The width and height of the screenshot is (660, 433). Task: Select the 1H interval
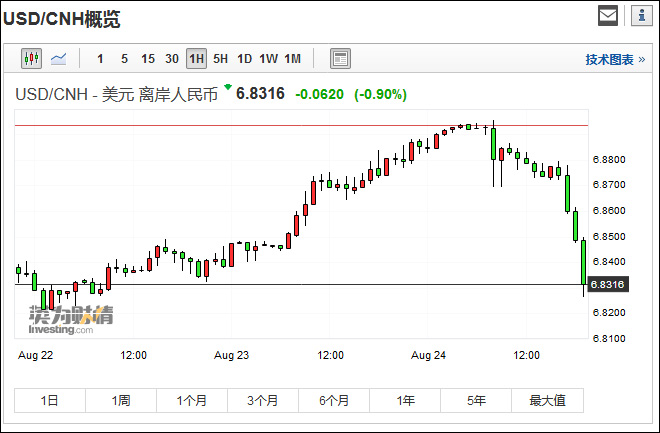pos(196,59)
